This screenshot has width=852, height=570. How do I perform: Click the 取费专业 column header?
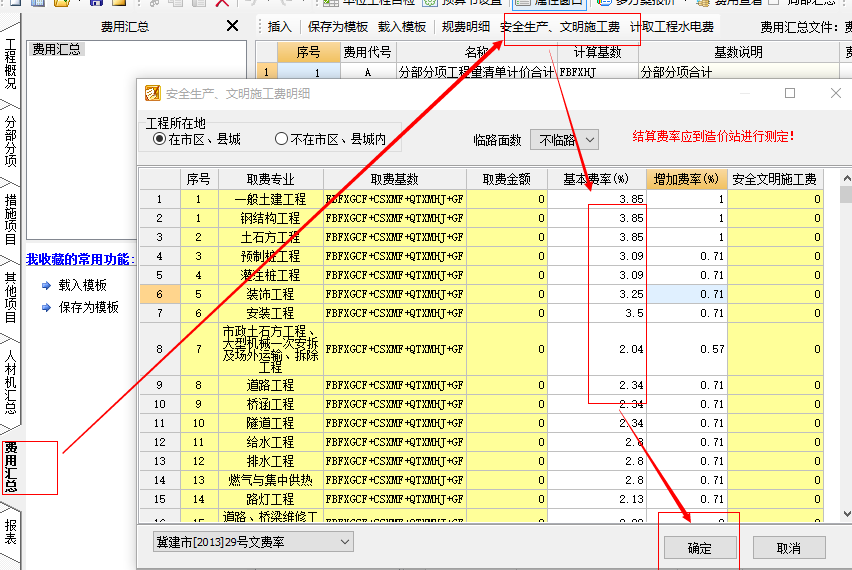[271, 179]
